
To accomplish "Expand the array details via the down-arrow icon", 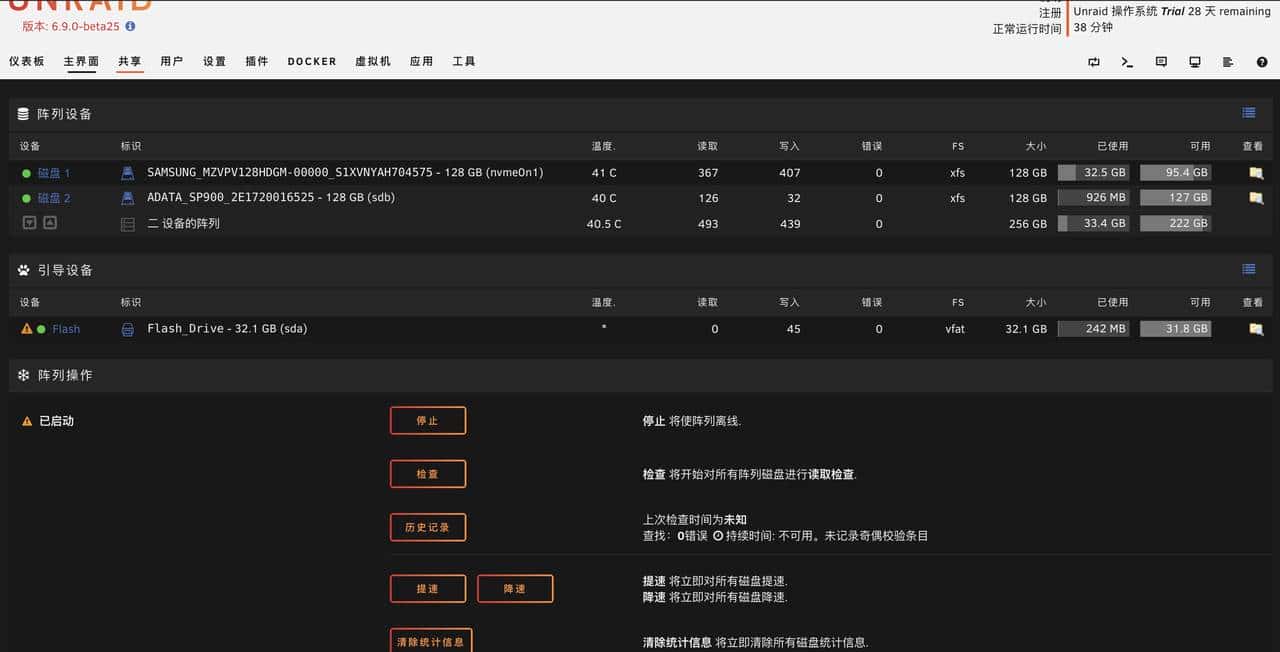I will (29, 222).
